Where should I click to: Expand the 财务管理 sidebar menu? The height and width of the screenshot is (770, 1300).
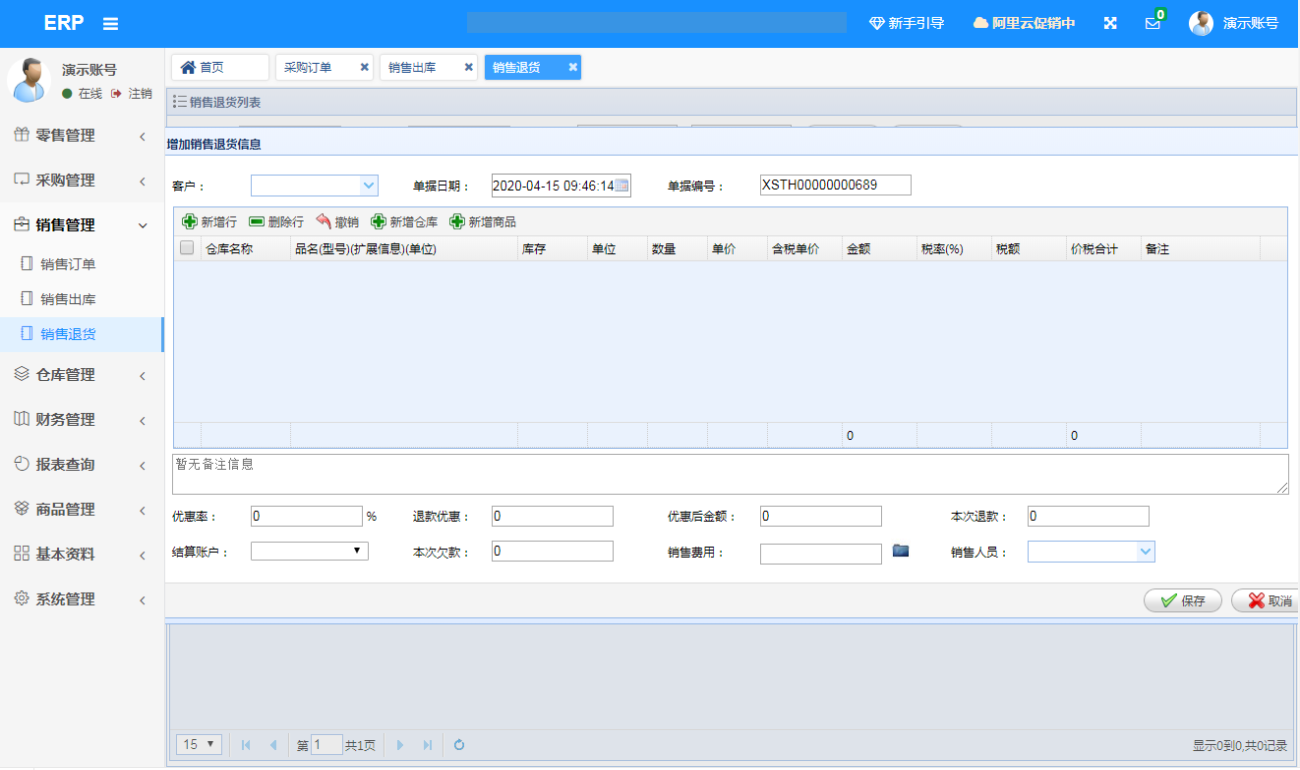pyautogui.click(x=82, y=419)
